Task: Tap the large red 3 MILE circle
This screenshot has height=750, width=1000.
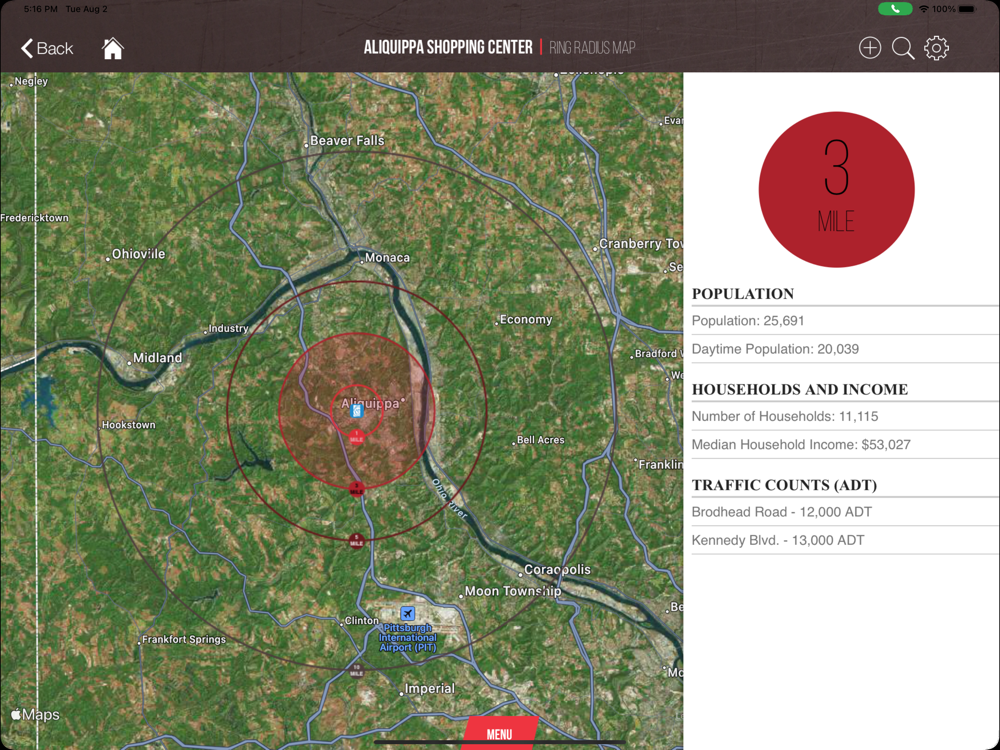Action: pos(836,189)
